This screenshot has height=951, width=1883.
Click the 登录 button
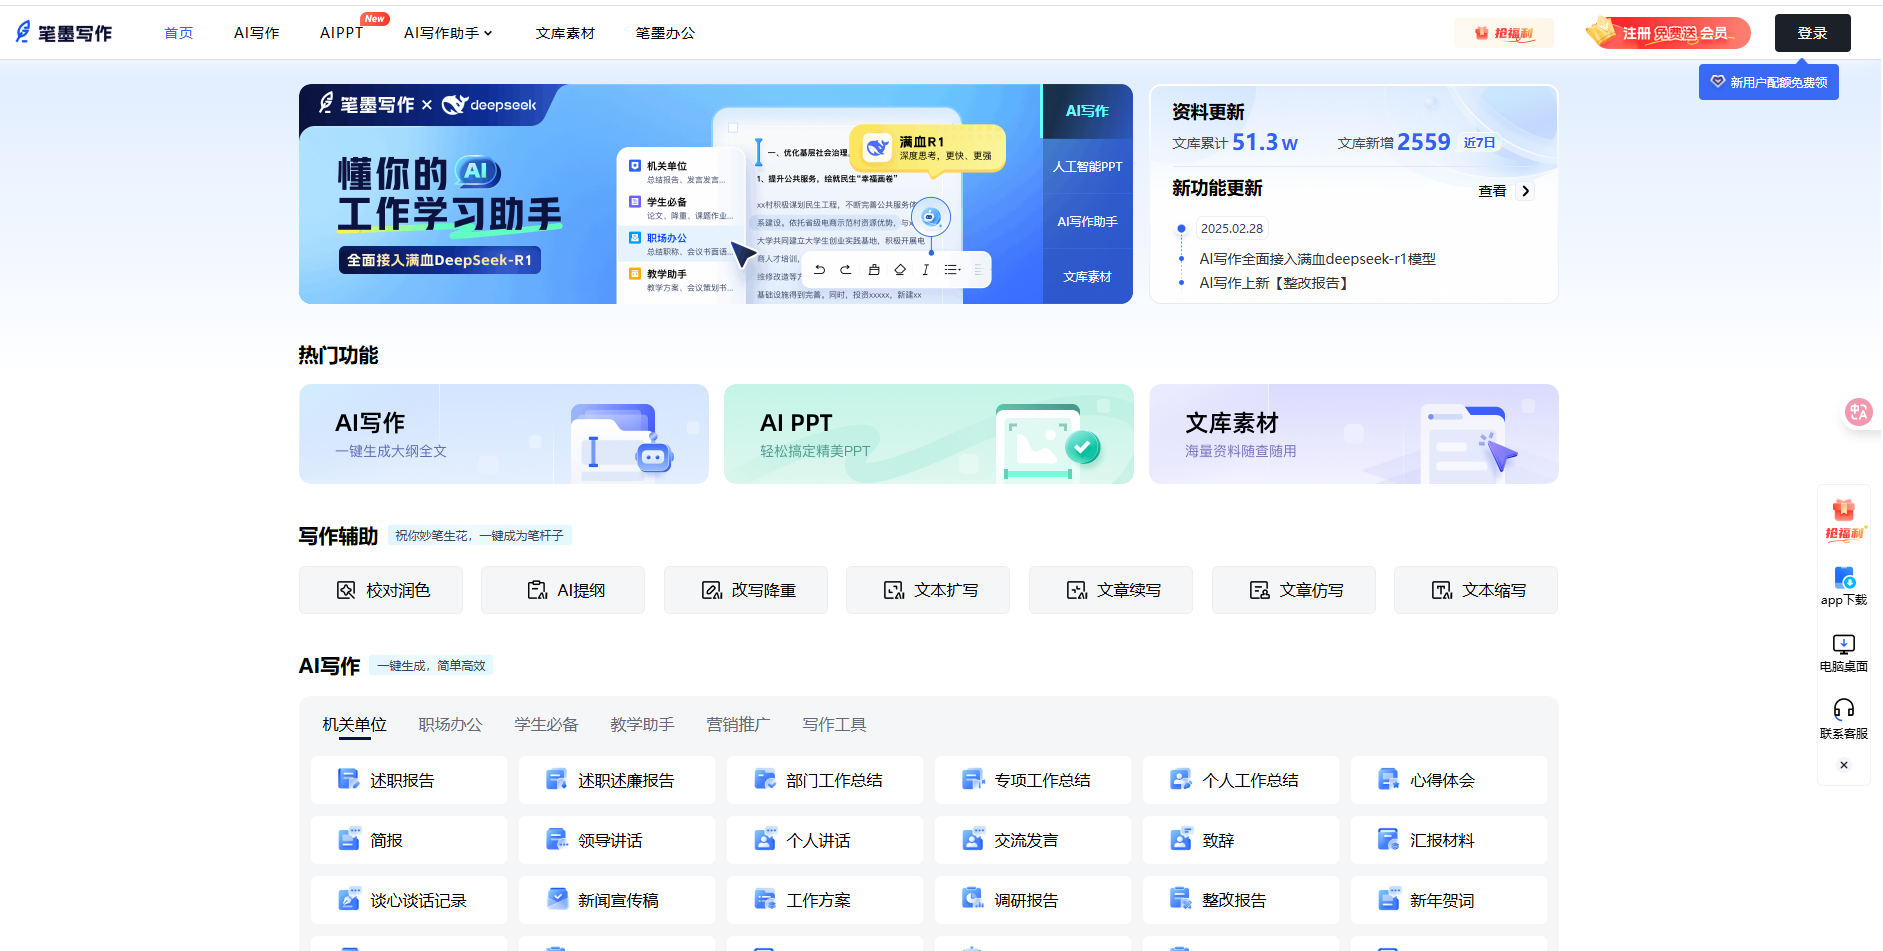(1812, 33)
